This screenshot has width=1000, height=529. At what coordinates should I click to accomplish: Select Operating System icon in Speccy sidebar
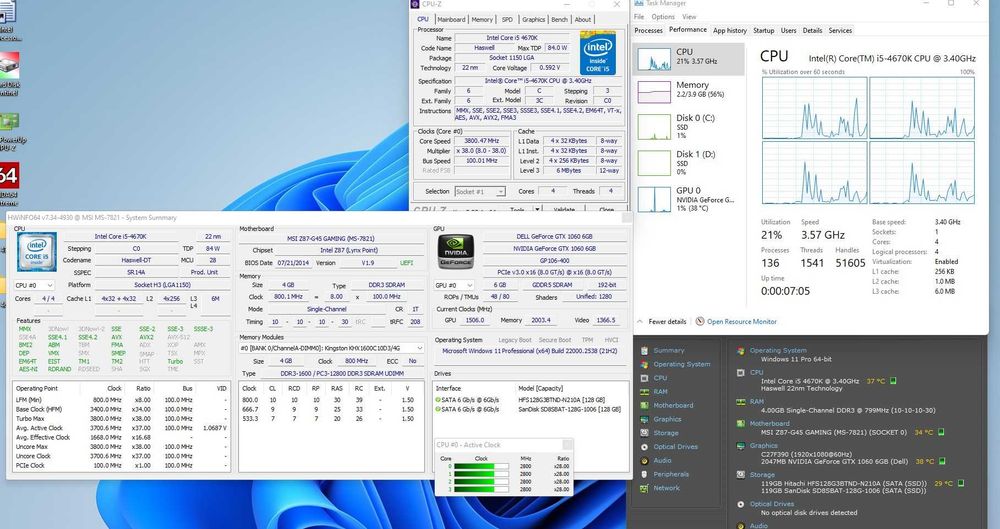point(644,364)
